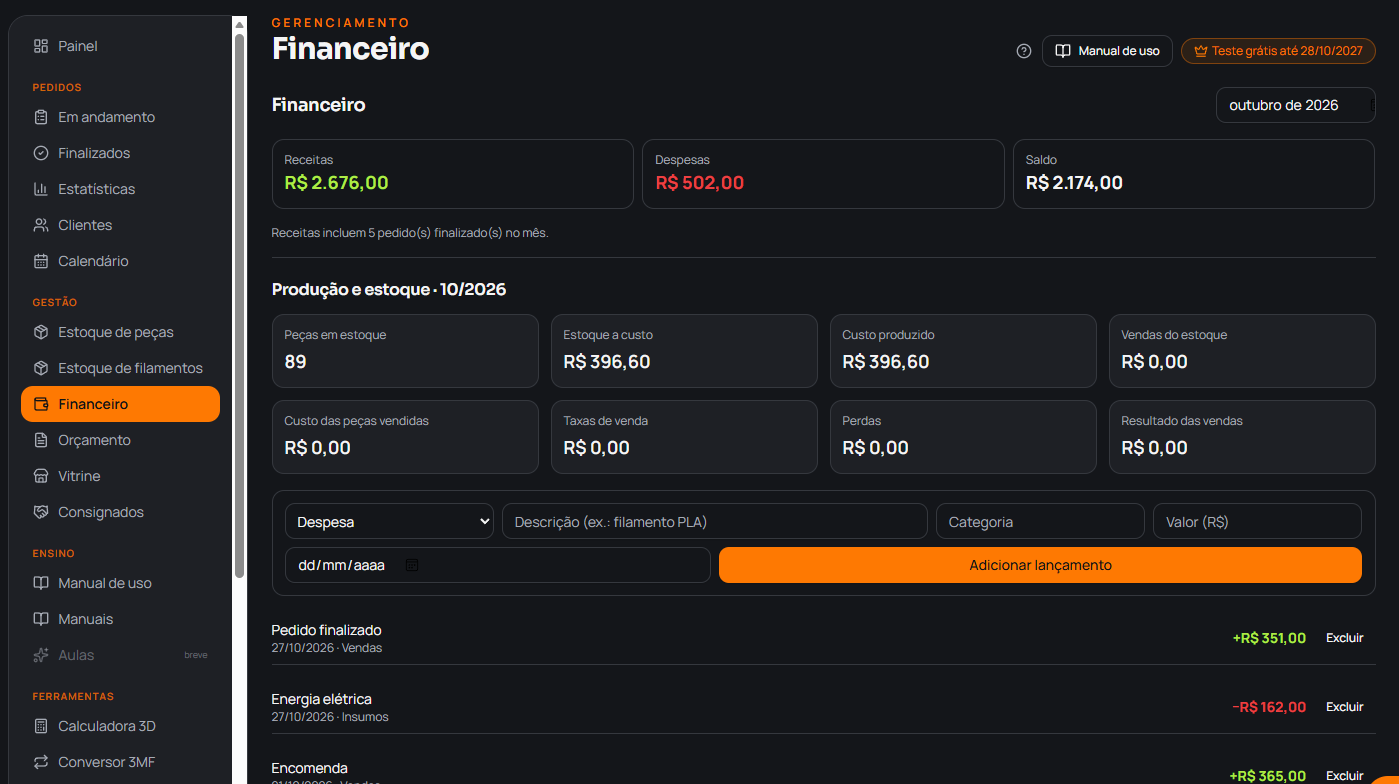
Task: Click the Estoque de peças box icon
Action: pyautogui.click(x=41, y=332)
